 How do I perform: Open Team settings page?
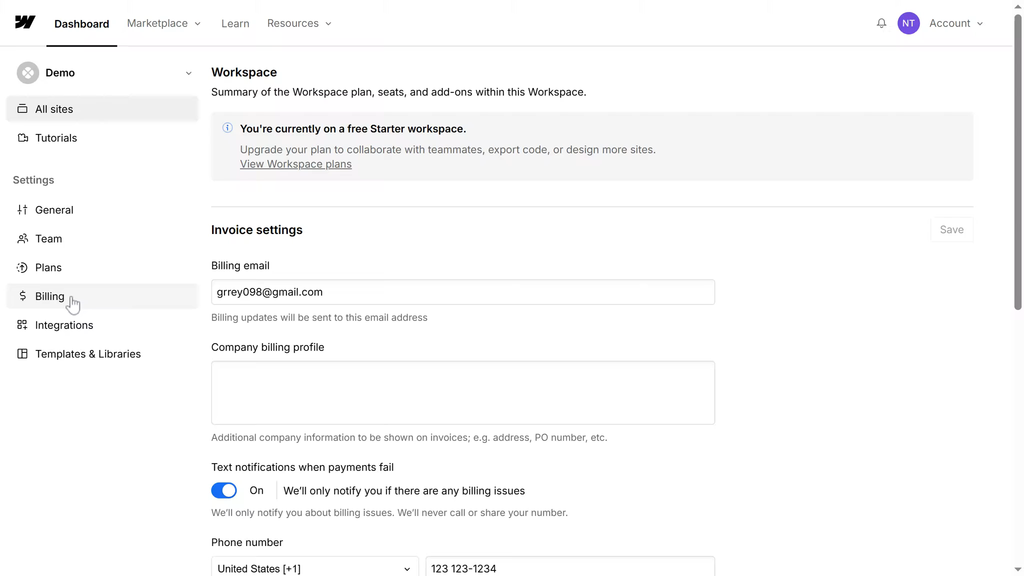48,239
